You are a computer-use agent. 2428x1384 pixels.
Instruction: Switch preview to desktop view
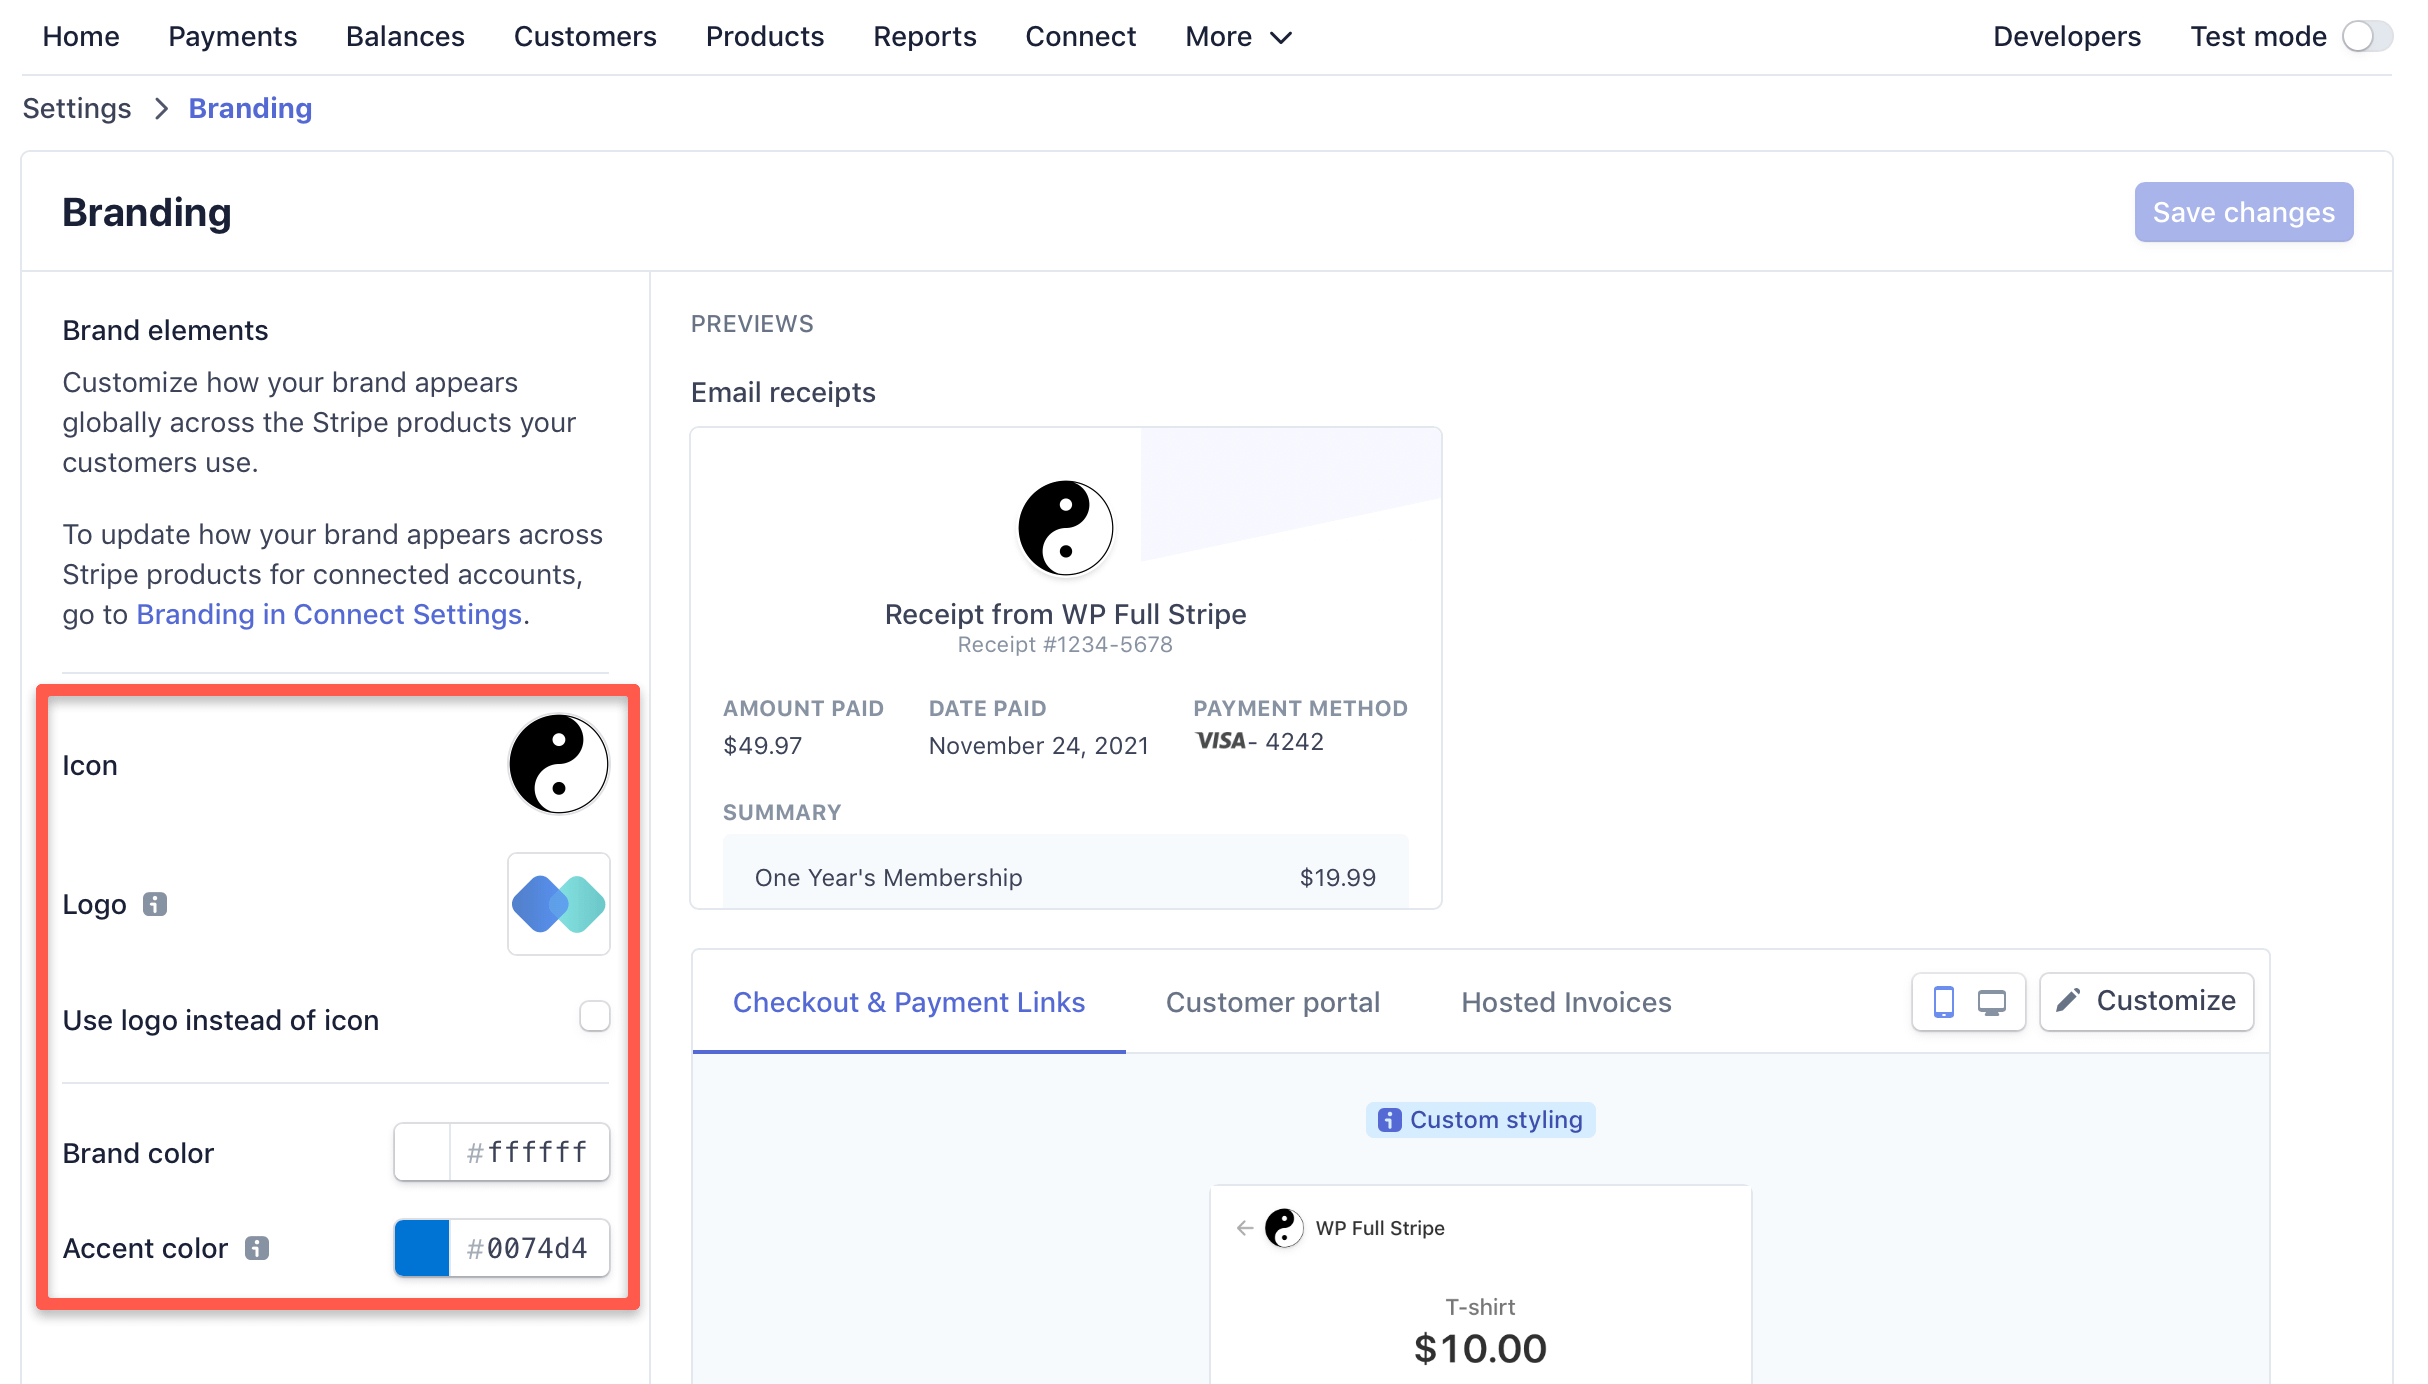pos(1991,1001)
